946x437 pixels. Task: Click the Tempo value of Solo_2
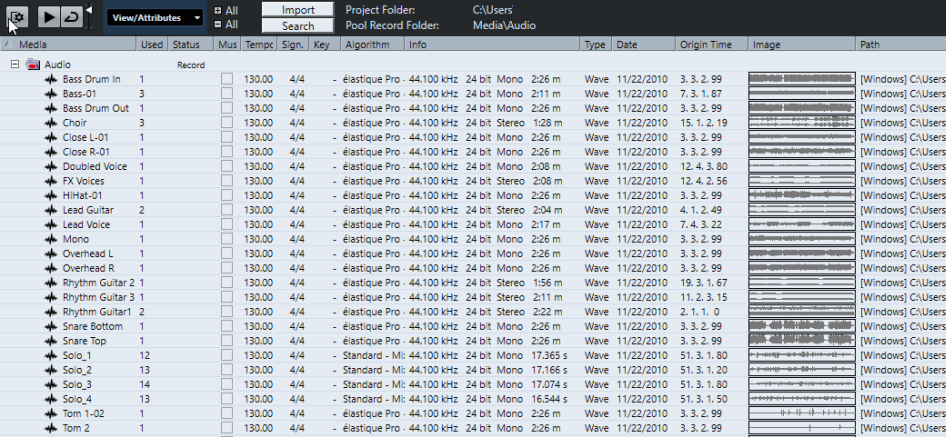258,370
